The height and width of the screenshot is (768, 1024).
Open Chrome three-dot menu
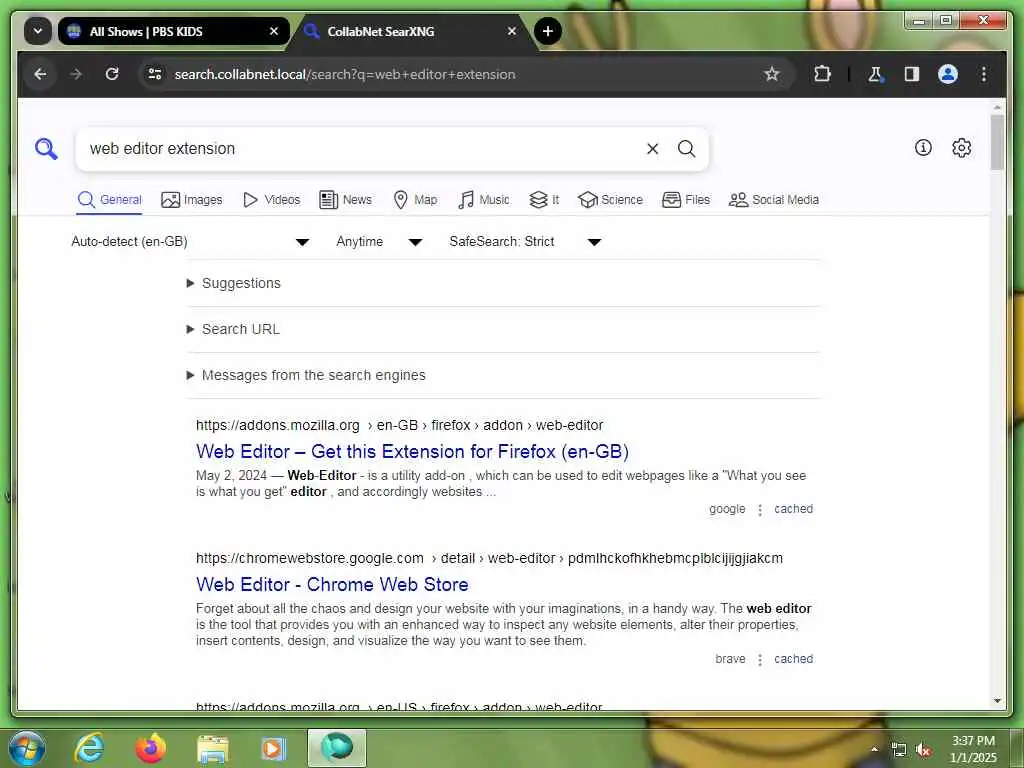click(984, 74)
